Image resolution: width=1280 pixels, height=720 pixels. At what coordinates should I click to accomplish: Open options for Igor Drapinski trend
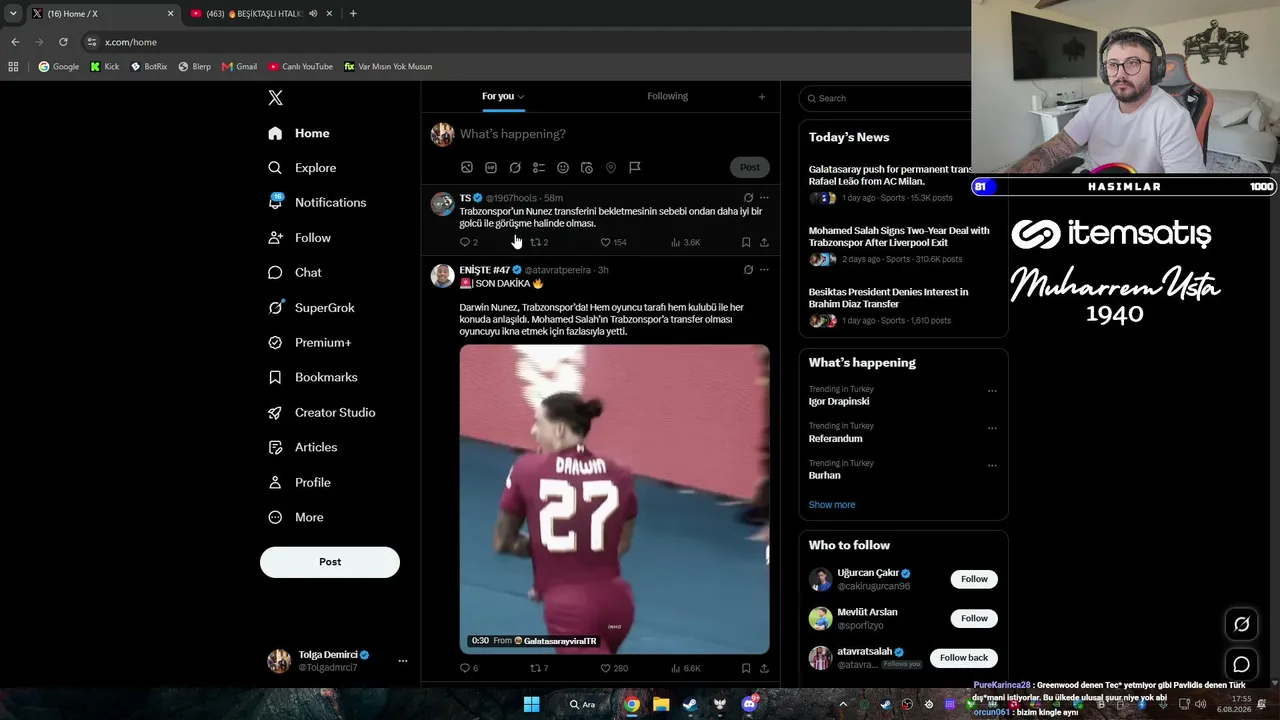tap(992, 391)
